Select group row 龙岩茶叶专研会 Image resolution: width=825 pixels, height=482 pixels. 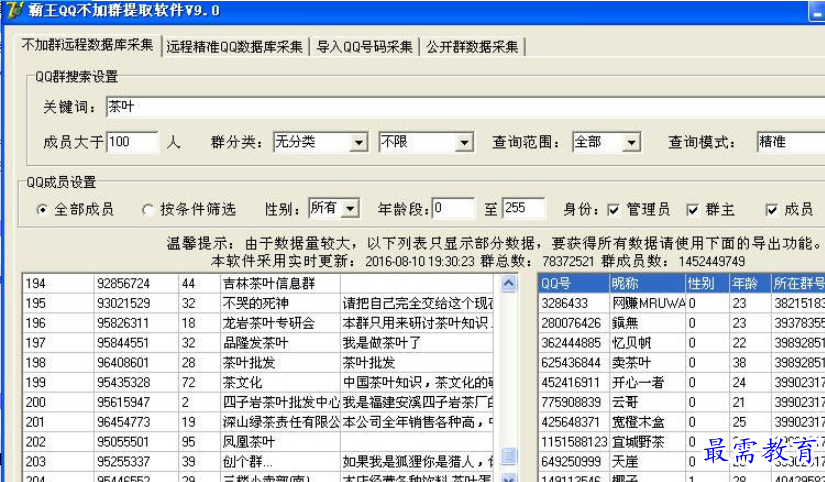click(x=258, y=323)
